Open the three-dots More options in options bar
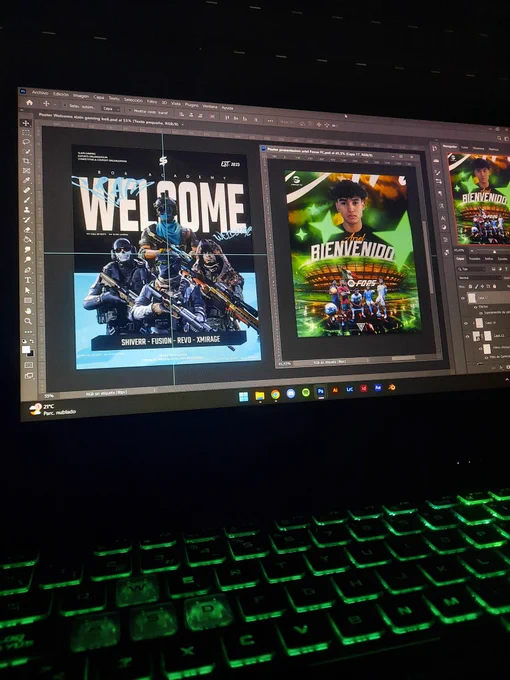This screenshot has height=680, width=510. (270, 121)
